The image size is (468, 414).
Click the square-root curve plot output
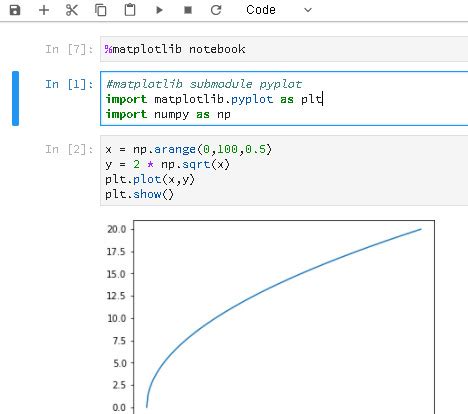284,317
